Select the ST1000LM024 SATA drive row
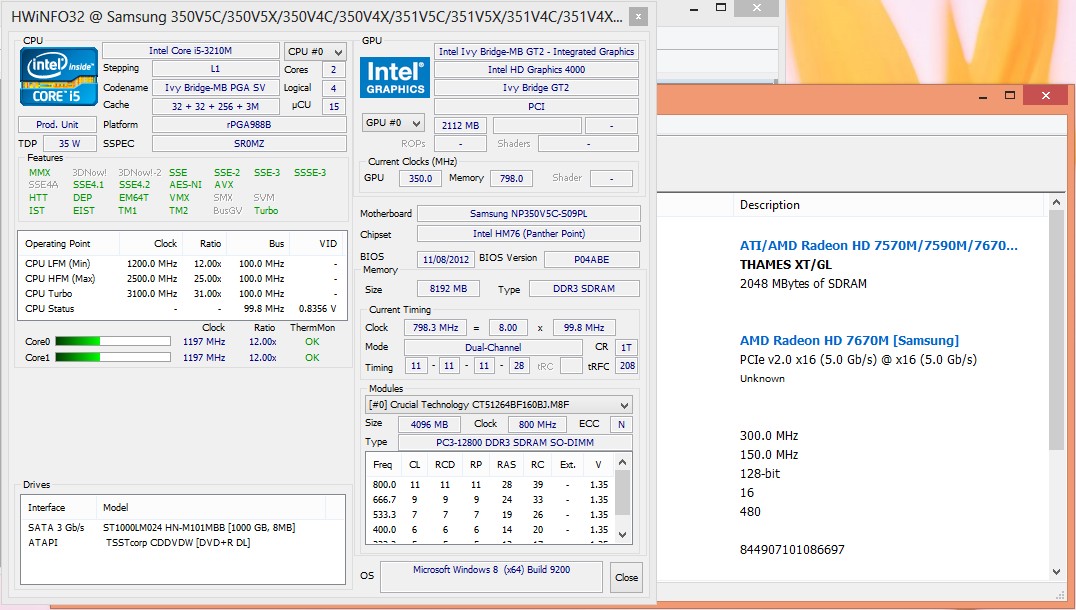Viewport: 1076px width, 610px height. [x=183, y=528]
